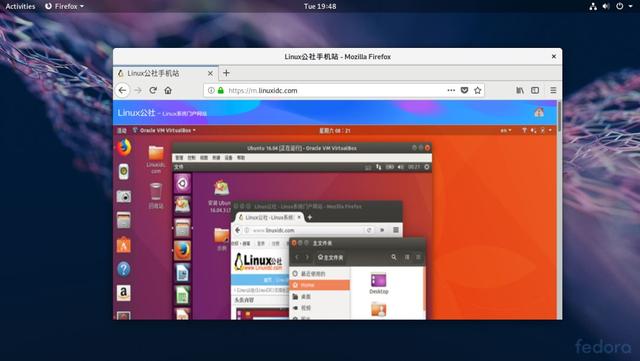Open the Firefox Library menu
The height and width of the screenshot is (361, 640).
(x=520, y=90)
